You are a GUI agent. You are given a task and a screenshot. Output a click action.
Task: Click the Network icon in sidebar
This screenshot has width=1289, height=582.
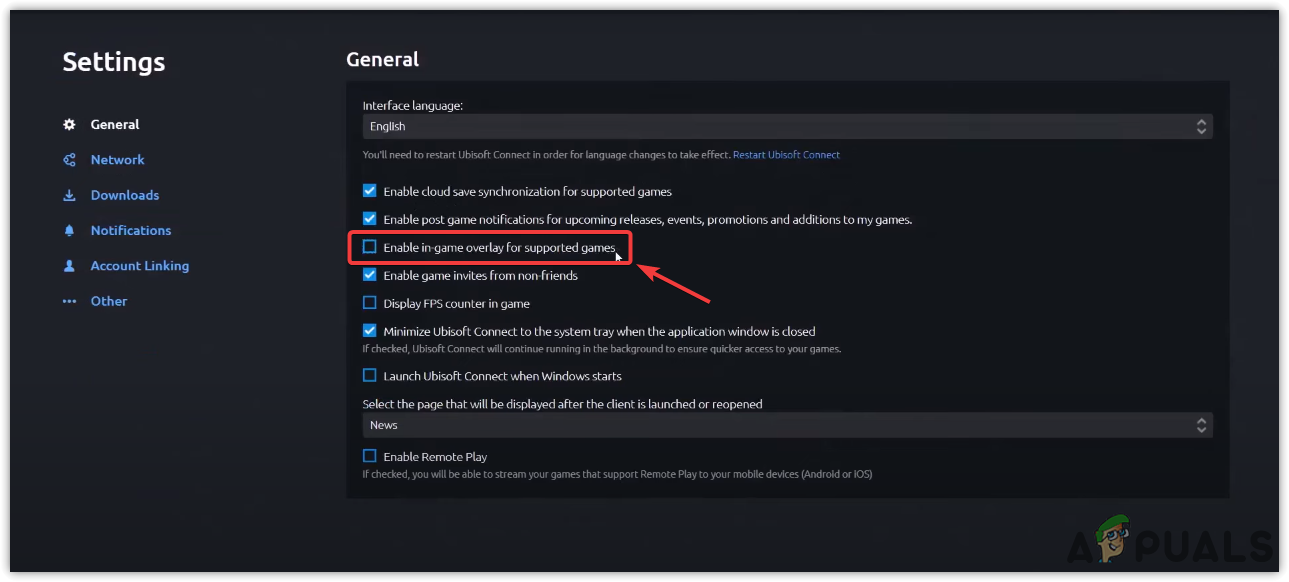[69, 160]
